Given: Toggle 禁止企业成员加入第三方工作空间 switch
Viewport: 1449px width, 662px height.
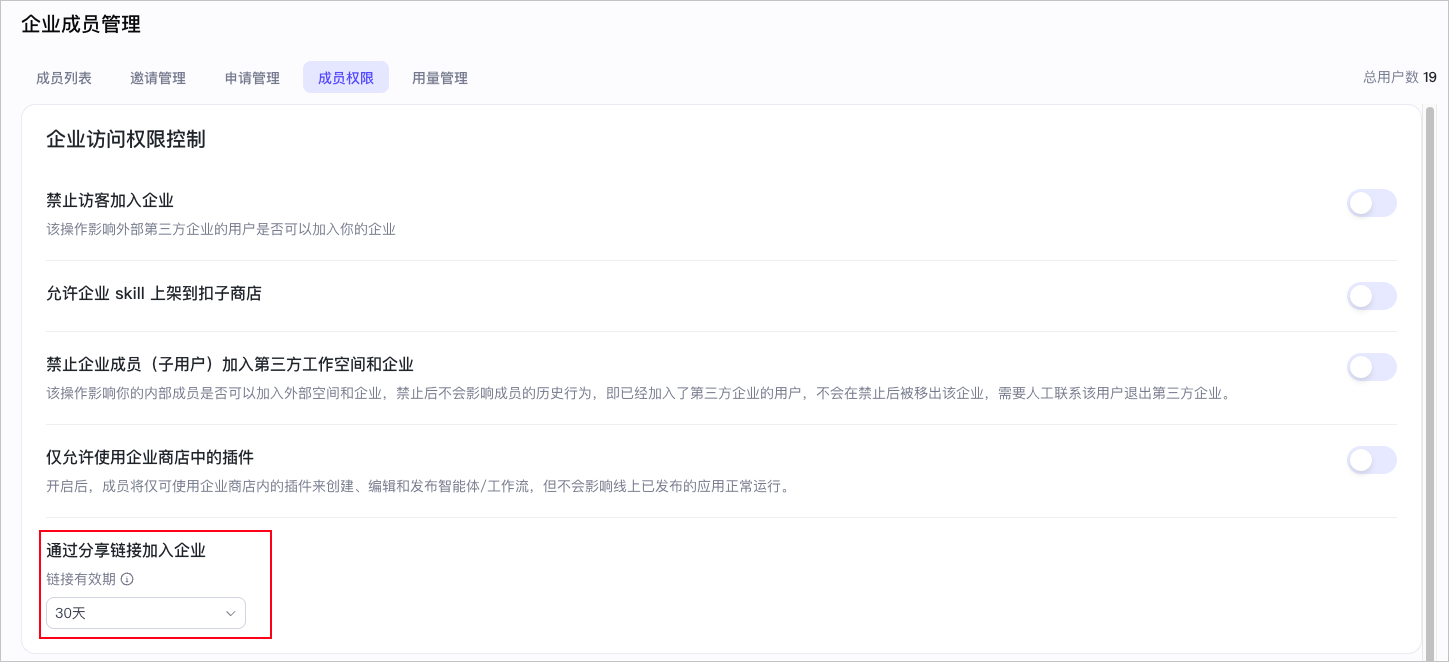Looking at the screenshot, I should [x=1371, y=367].
